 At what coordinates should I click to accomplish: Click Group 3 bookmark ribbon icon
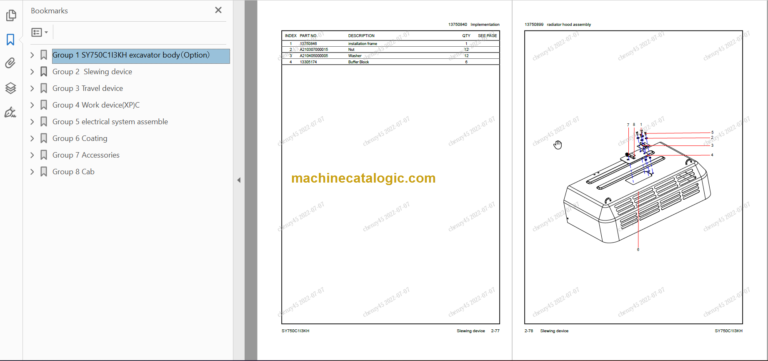[x=44, y=89]
